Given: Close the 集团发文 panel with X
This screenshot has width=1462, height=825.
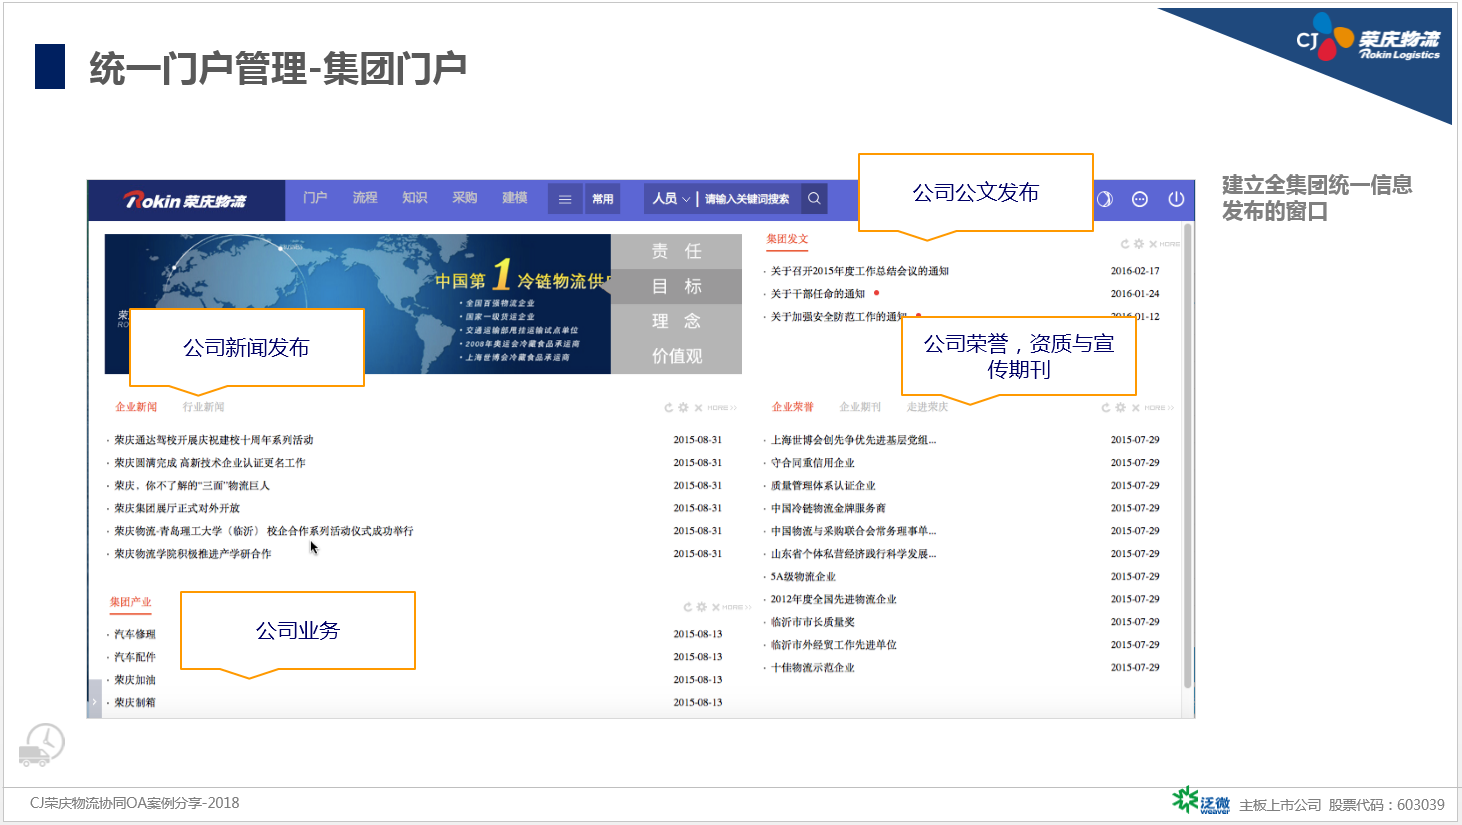Looking at the screenshot, I should (x=1153, y=244).
